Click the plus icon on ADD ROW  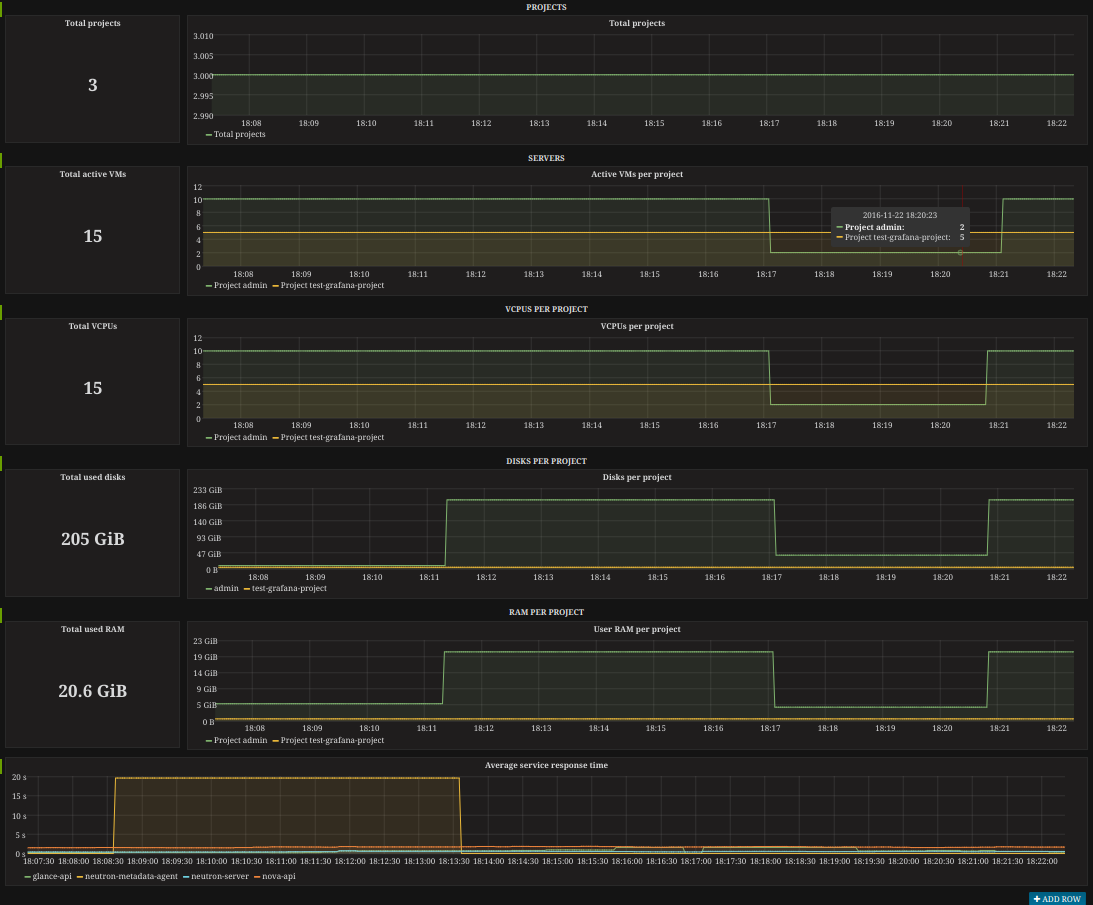click(x=1037, y=899)
